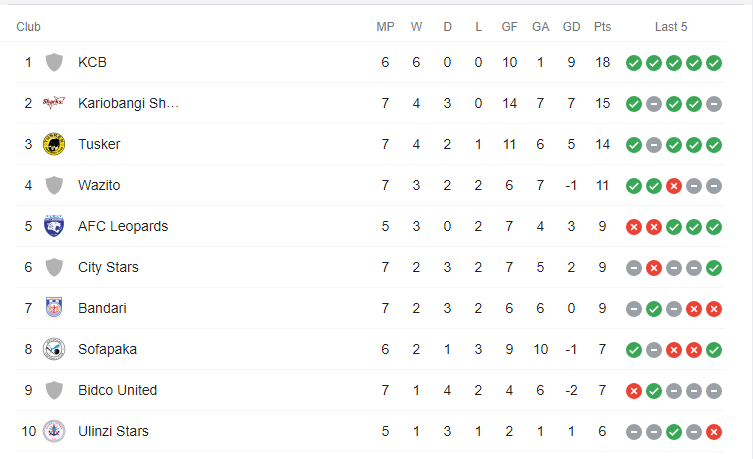Click the AFC Leopards club logo
Viewport: 753px width, 459px height.
tap(54, 226)
